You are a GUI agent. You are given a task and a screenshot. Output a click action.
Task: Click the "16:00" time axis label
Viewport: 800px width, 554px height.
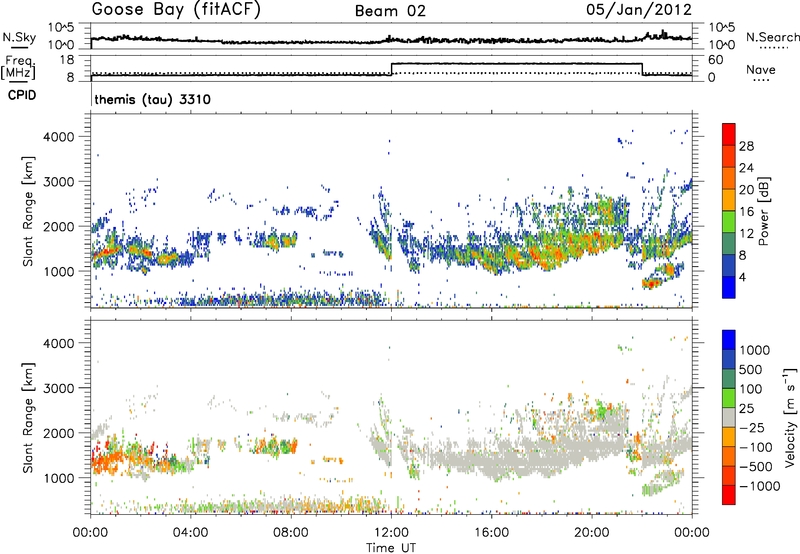pyautogui.click(x=491, y=533)
